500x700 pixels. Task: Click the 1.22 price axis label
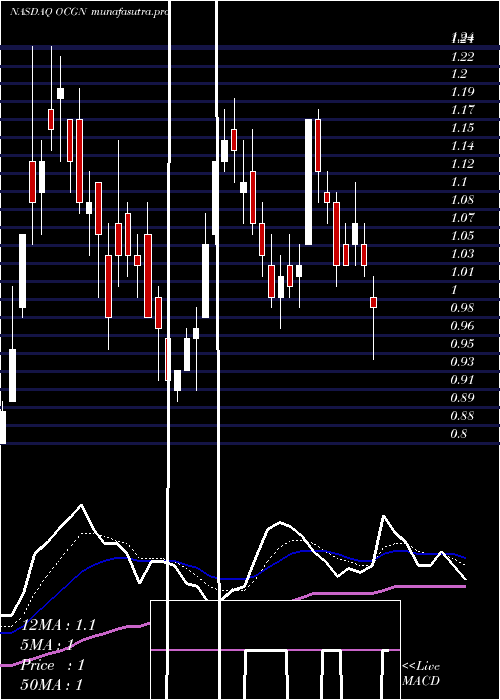462,56
